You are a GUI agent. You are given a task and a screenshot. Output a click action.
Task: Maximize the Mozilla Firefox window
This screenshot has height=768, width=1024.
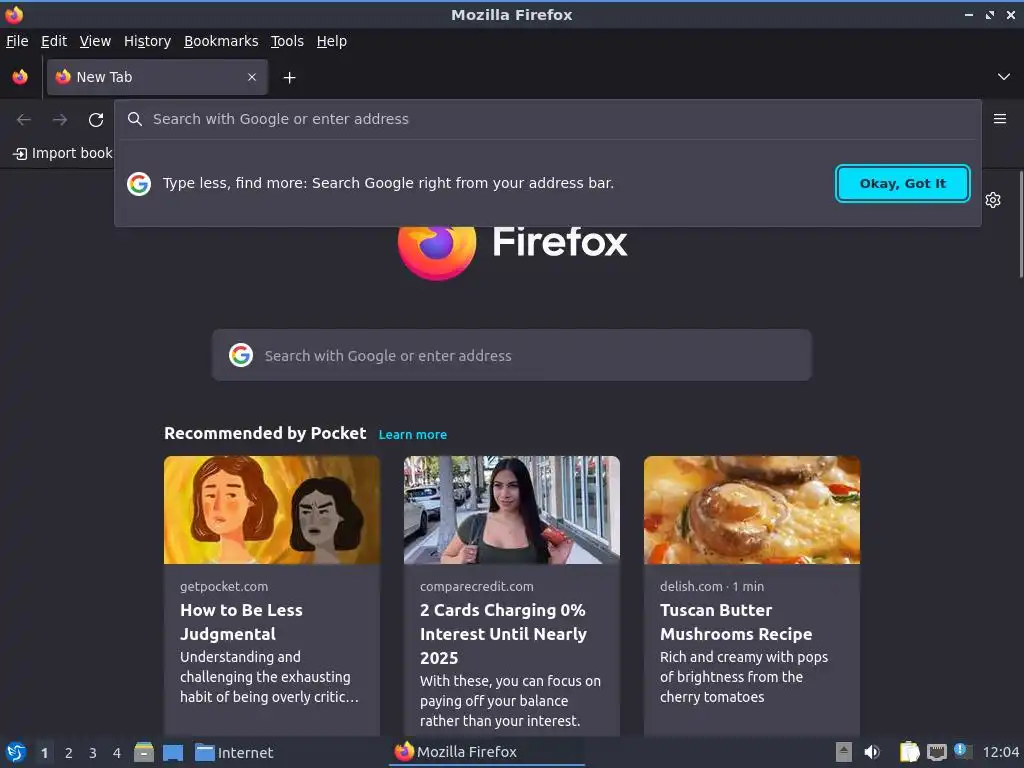tap(990, 15)
